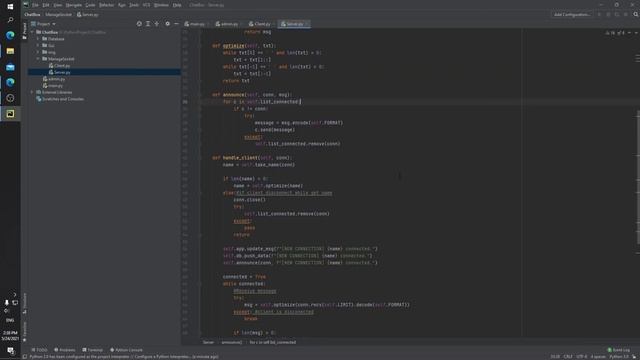Open the Help menu
This screenshot has width=640, height=360.
[177, 5]
